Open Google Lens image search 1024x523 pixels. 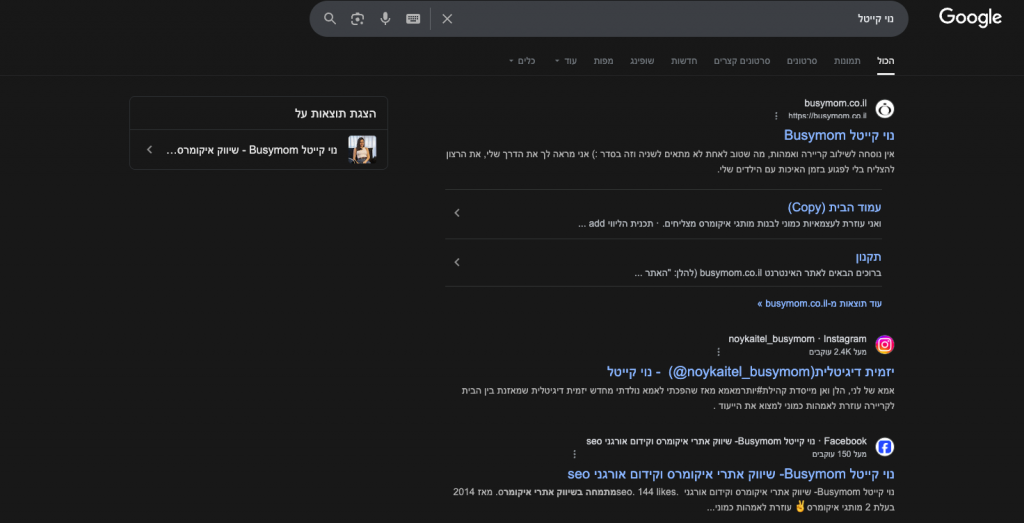tap(357, 19)
